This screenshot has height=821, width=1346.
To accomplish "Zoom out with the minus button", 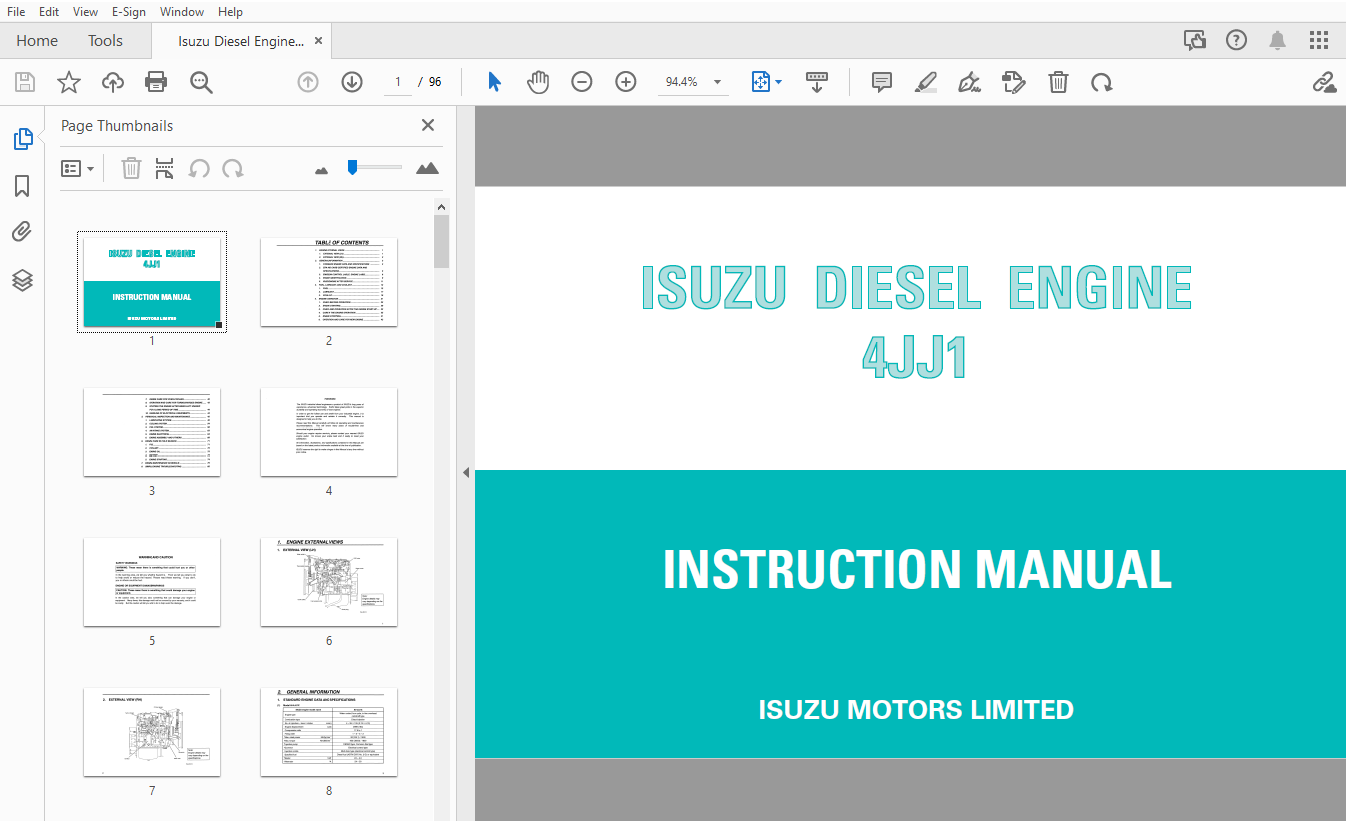I will [x=582, y=82].
